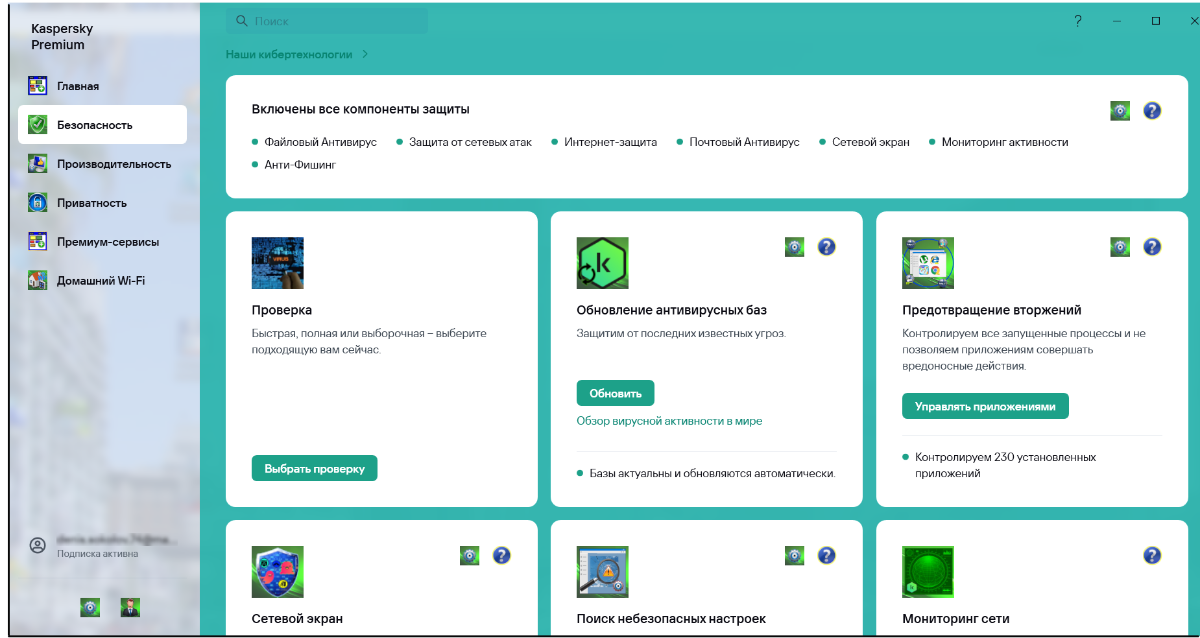Screen dimensions: 1200x638
Task: Open help on Поиск небезопасных настроек card
Action: [x=827, y=555]
